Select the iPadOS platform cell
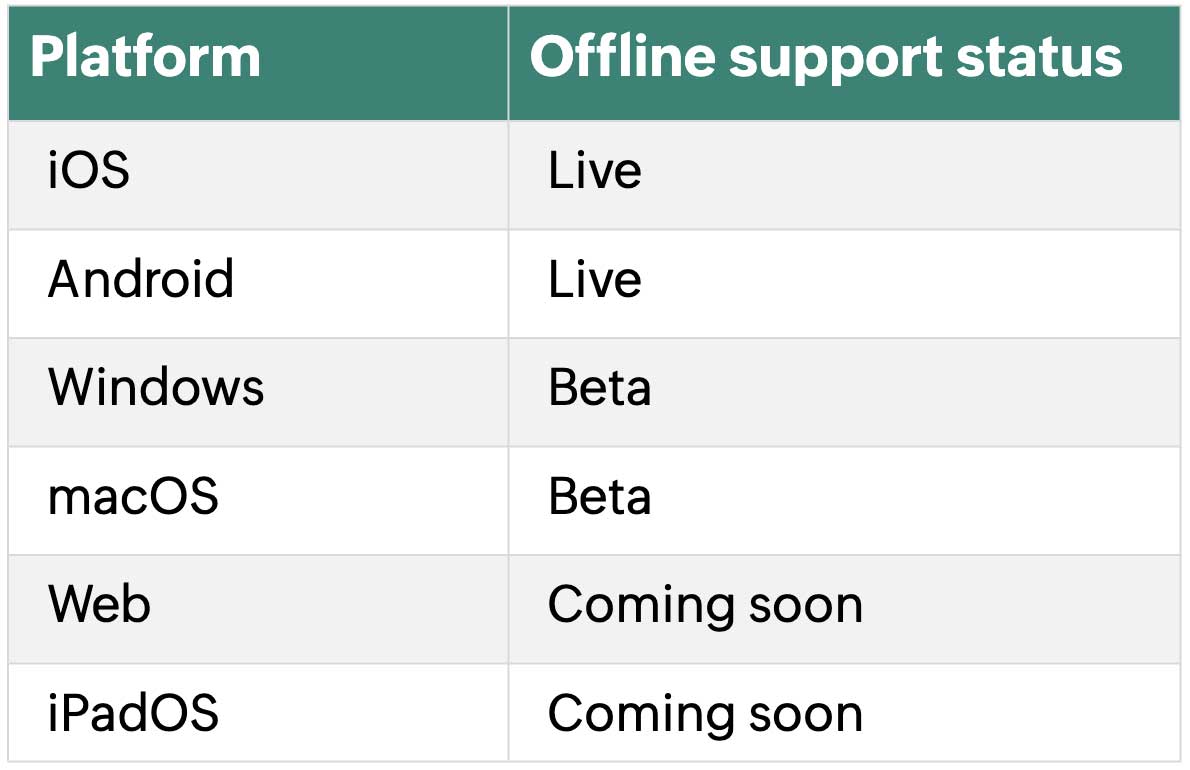1190x770 pixels. pos(258,713)
